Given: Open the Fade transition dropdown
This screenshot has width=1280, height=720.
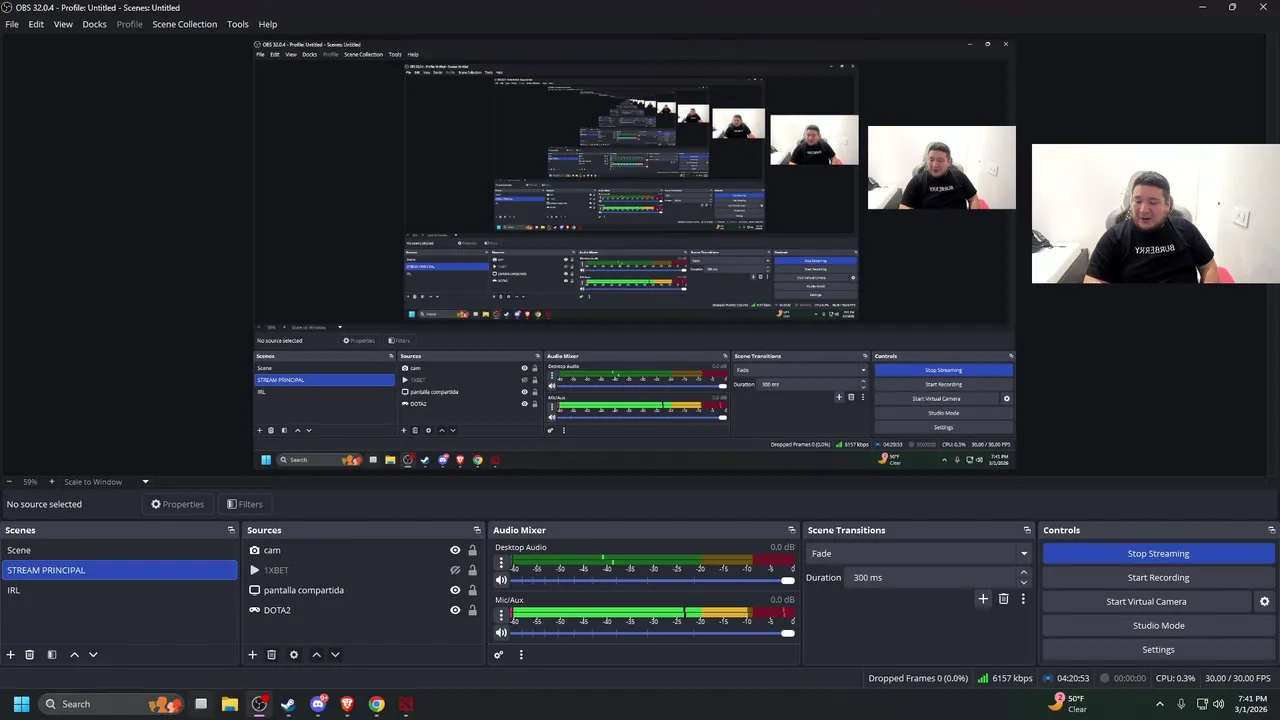Looking at the screenshot, I should (919, 553).
